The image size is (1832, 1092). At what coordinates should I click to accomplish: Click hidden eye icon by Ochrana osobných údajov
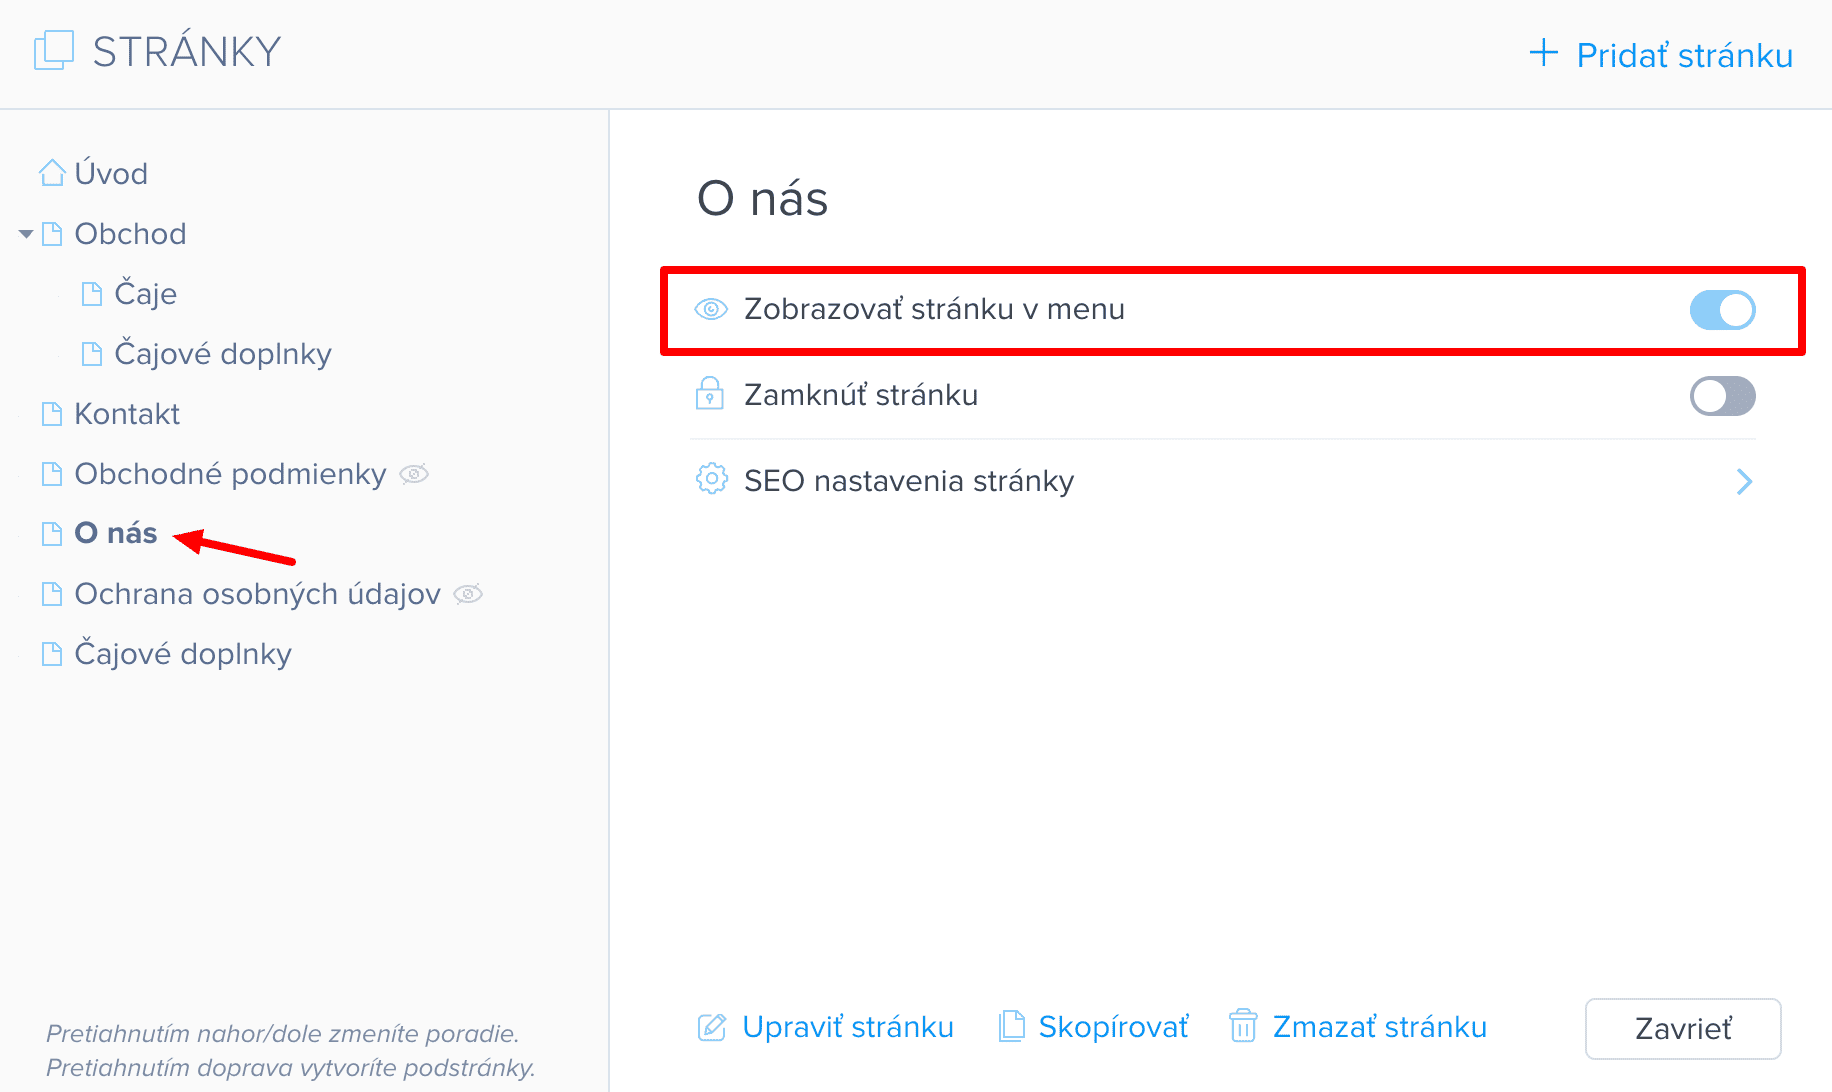468,594
